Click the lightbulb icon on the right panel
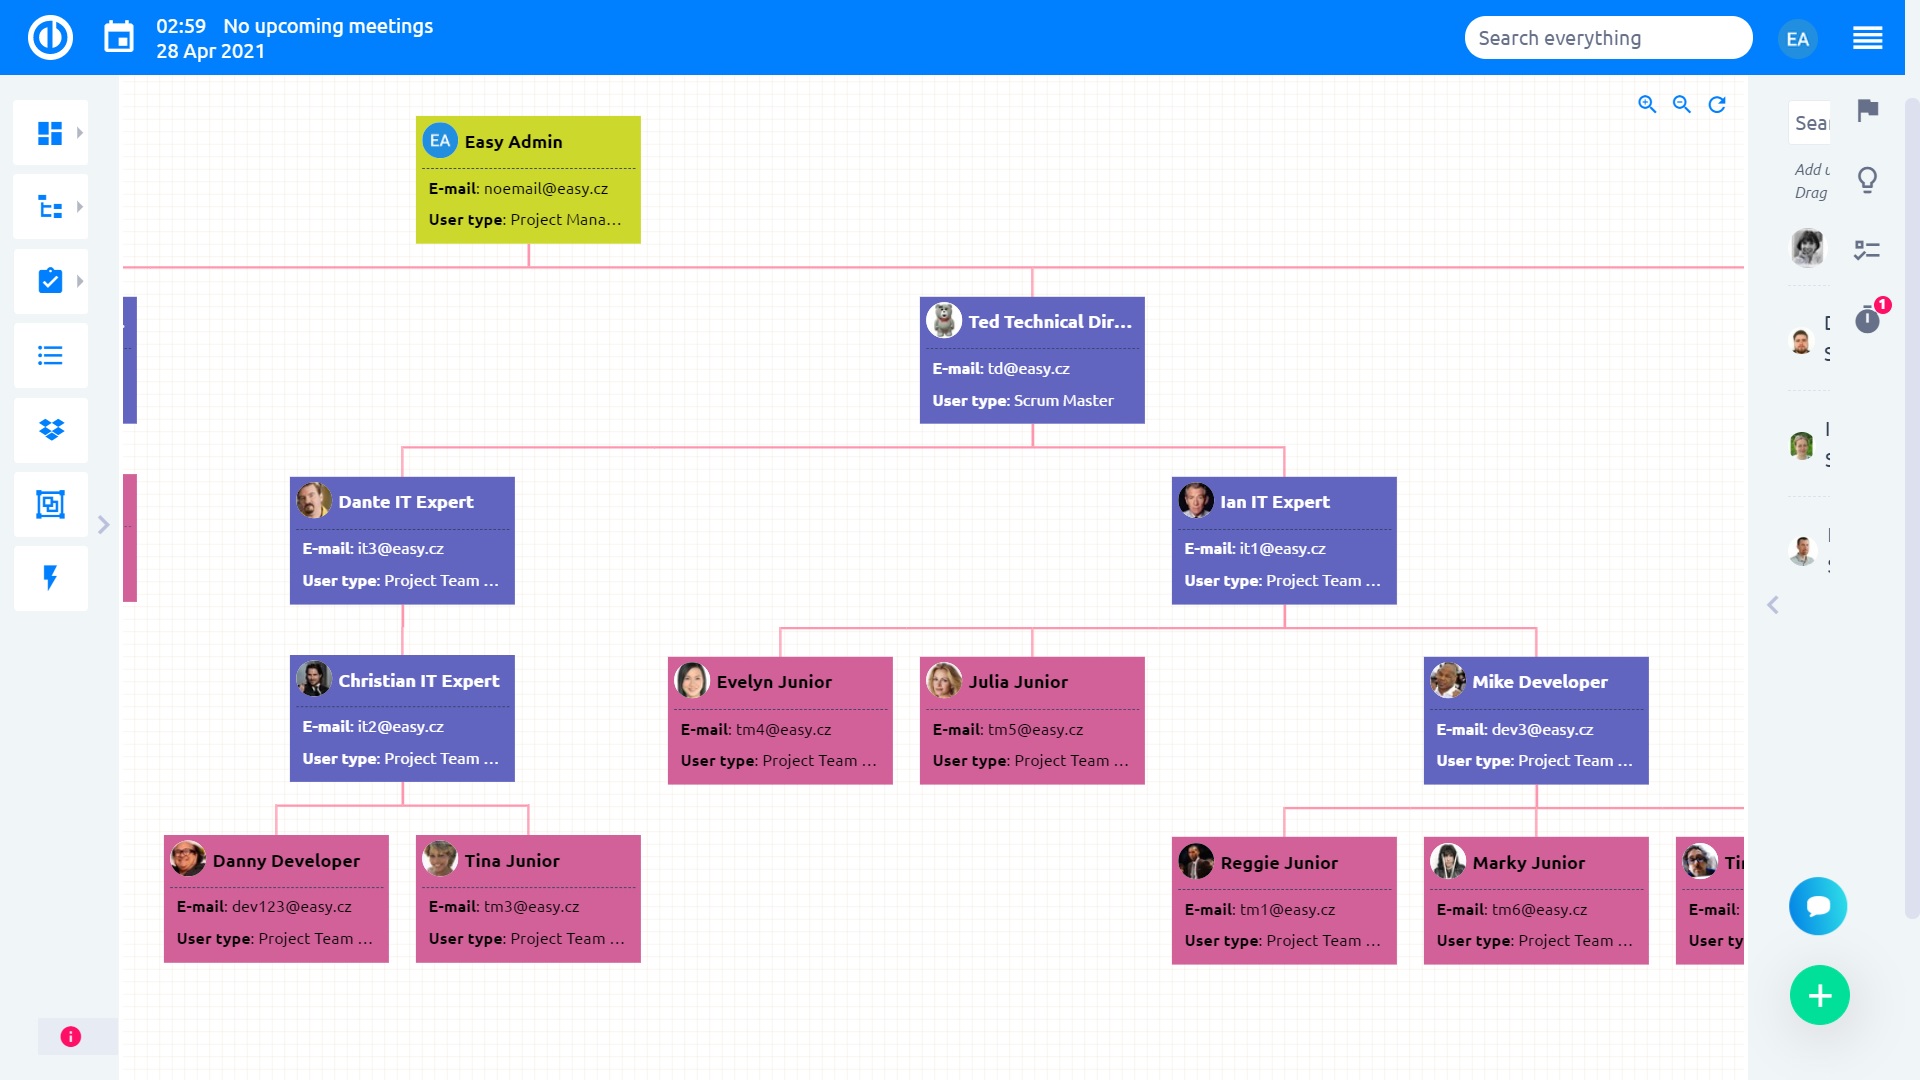The height and width of the screenshot is (1080, 1920). tap(1867, 180)
